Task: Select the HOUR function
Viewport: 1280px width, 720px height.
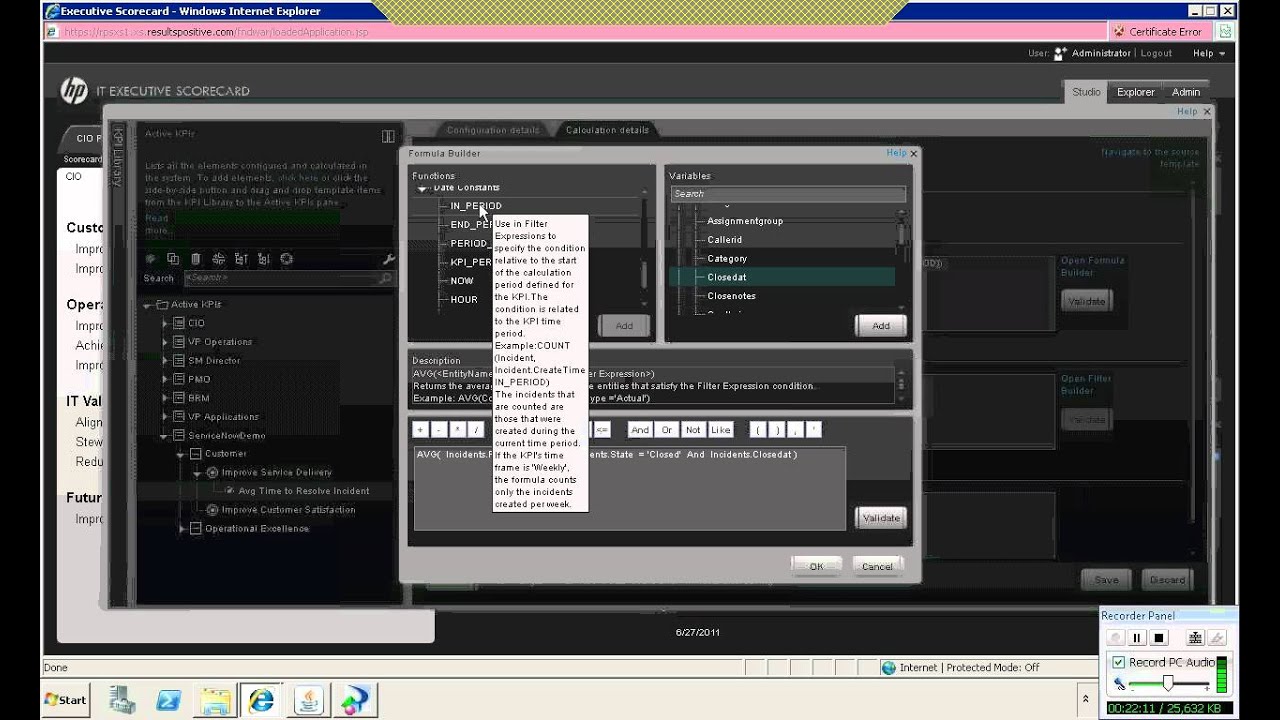Action: pos(464,300)
